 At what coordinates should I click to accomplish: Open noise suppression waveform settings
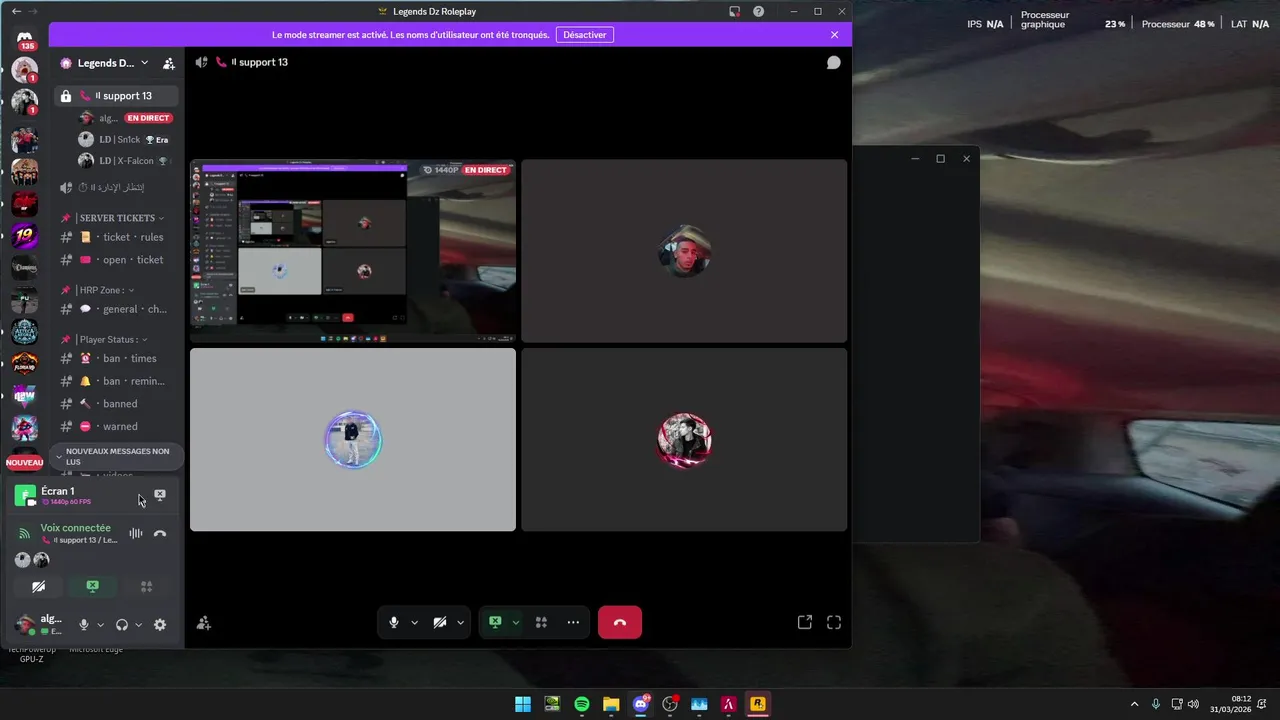(x=136, y=534)
